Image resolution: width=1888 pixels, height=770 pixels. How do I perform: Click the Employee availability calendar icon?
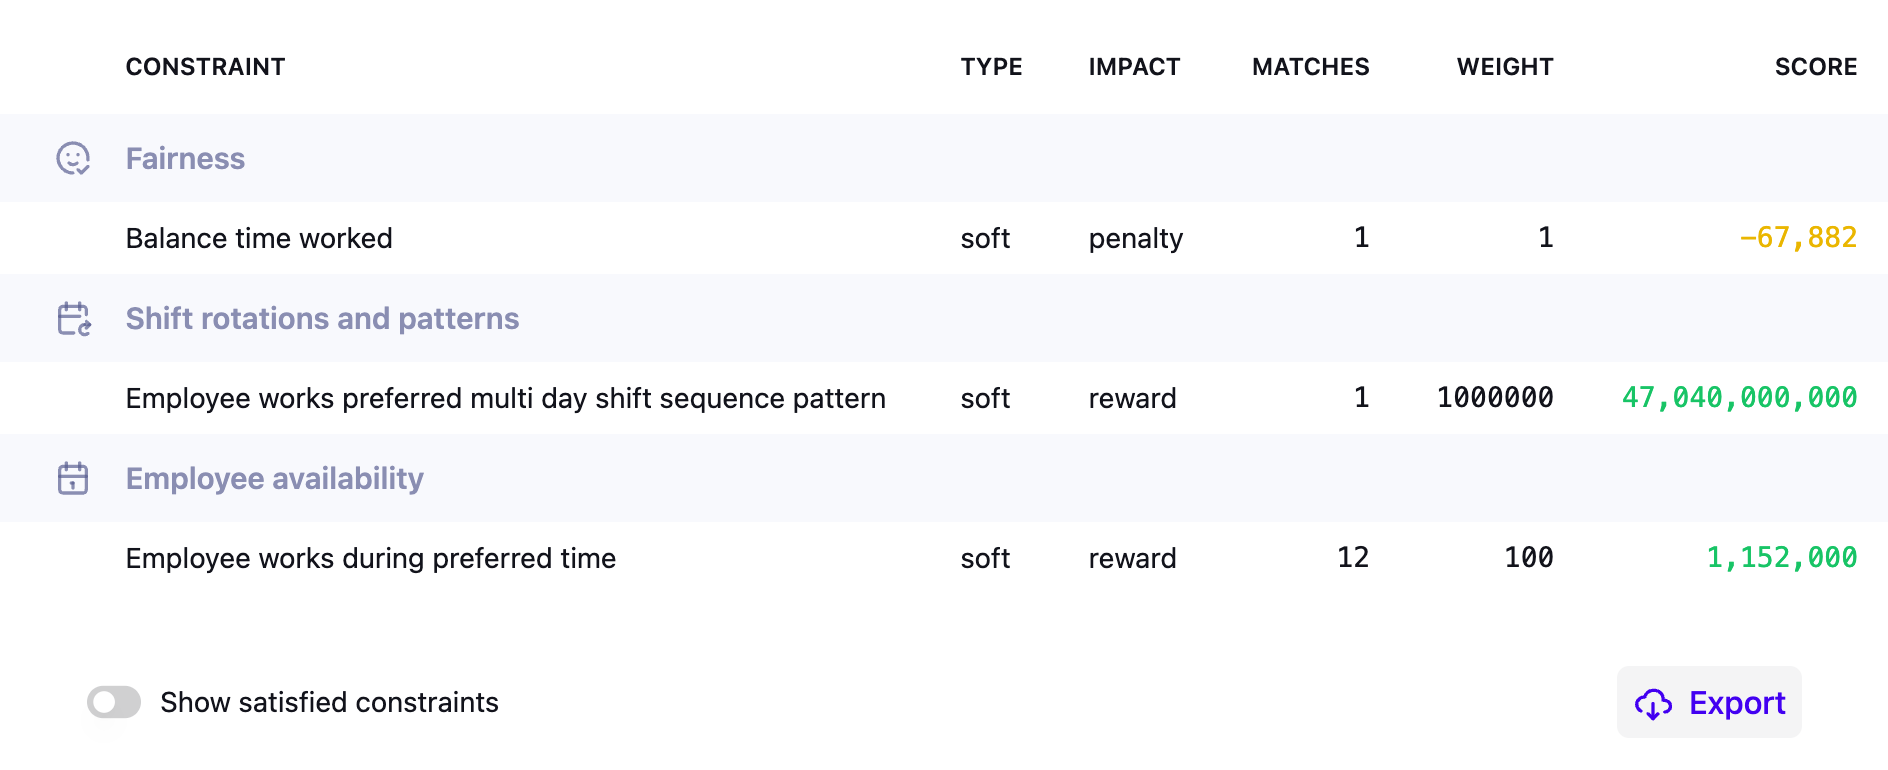74,478
